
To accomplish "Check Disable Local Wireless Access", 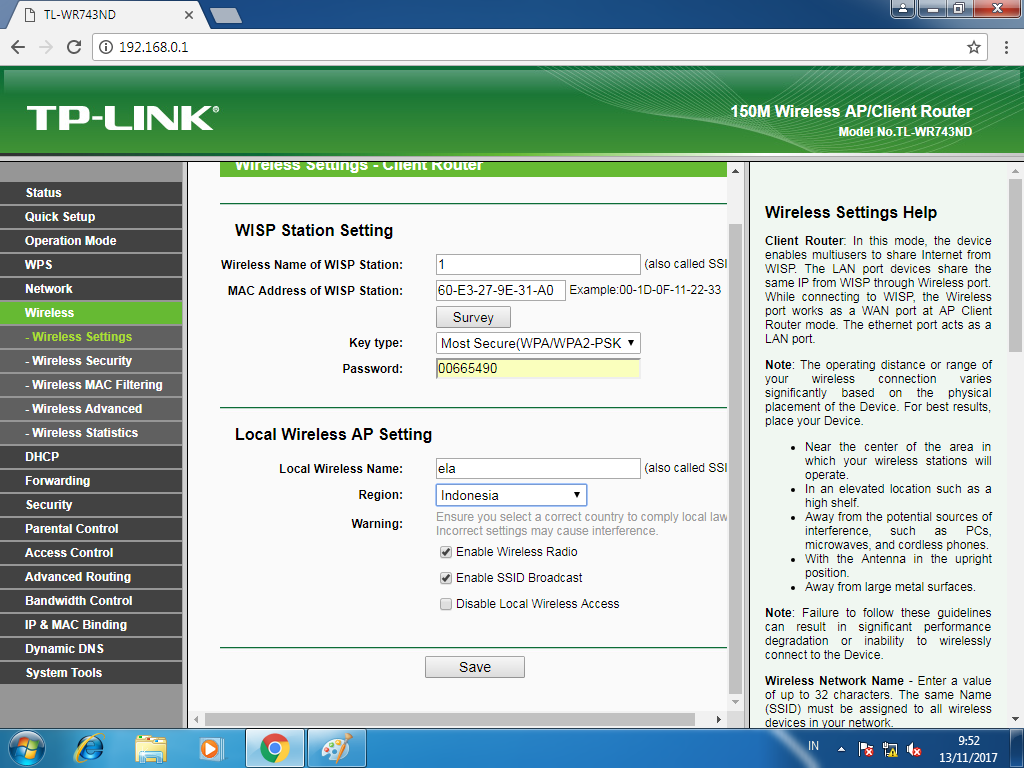I will [x=446, y=603].
